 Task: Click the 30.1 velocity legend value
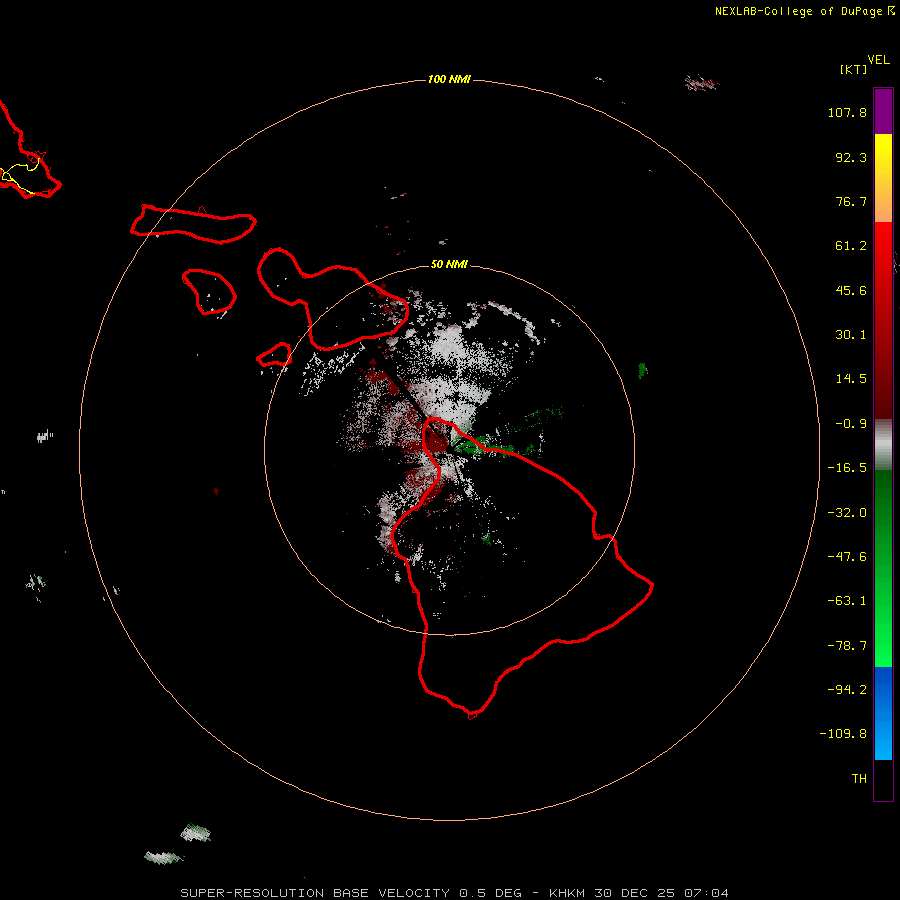851,335
